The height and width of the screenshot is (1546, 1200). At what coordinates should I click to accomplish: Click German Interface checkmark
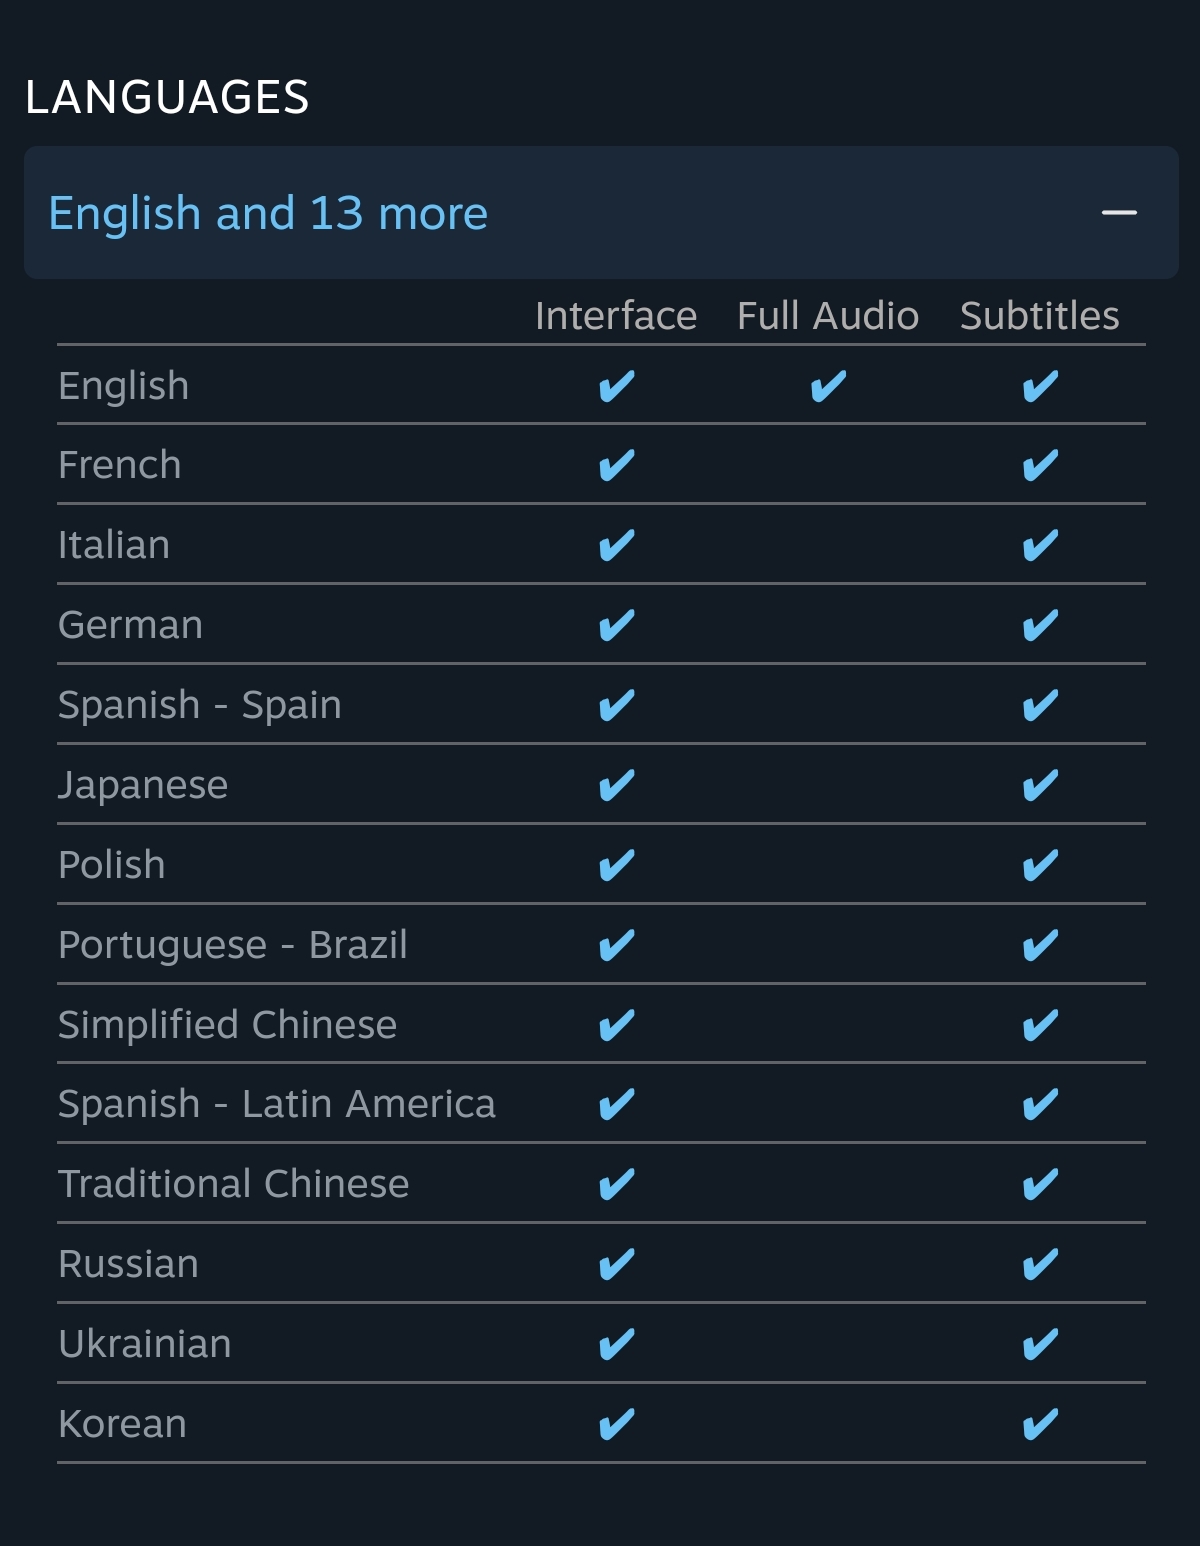pos(616,625)
